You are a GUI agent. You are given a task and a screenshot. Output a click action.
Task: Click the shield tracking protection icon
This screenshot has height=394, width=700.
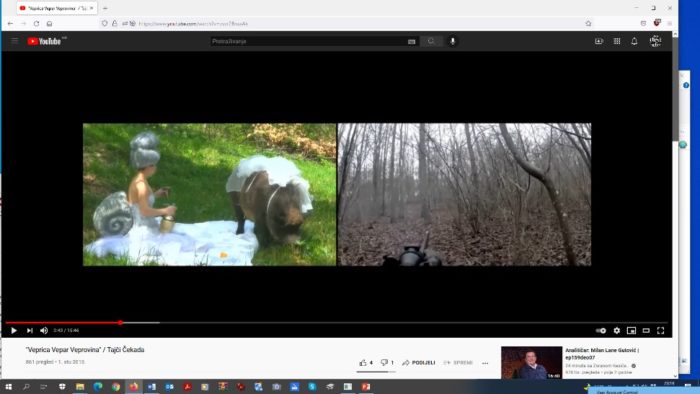[x=104, y=24]
